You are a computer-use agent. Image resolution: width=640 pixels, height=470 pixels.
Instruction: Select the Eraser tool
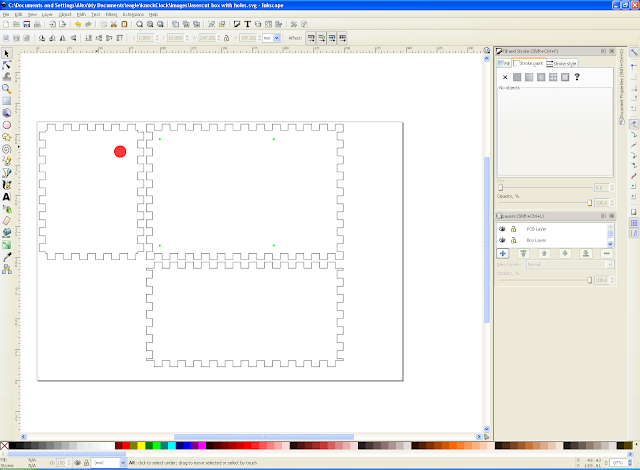[x=7, y=221]
